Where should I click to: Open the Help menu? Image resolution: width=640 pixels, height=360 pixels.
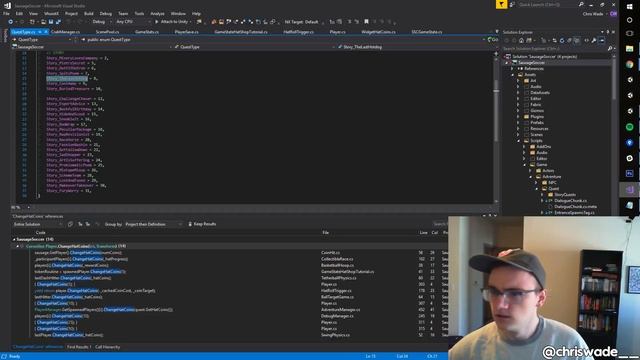[x=196, y=13]
